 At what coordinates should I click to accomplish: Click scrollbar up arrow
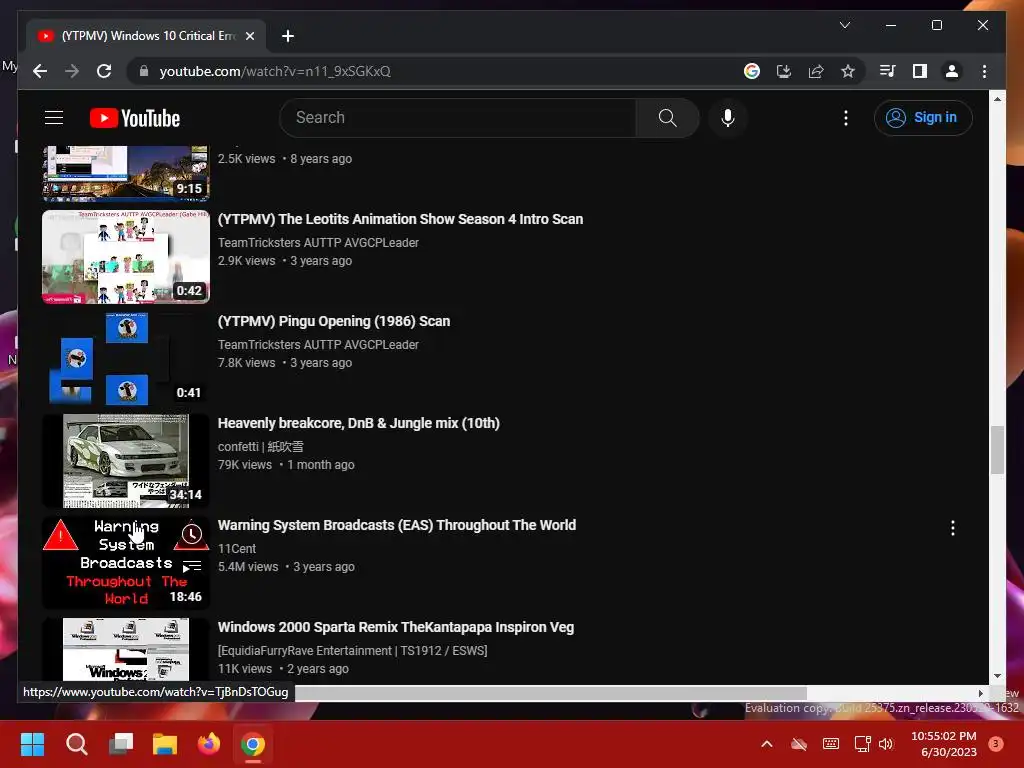click(997, 99)
